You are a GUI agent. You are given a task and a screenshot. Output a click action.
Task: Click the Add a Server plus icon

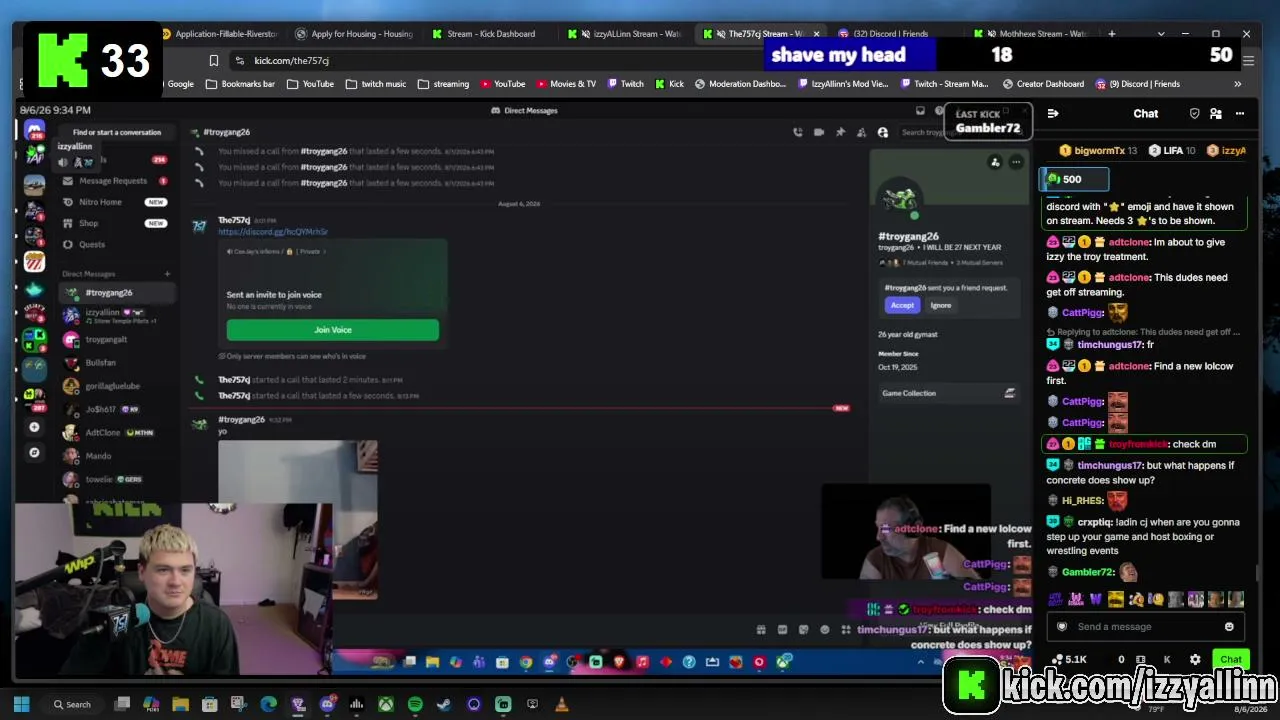[35, 427]
